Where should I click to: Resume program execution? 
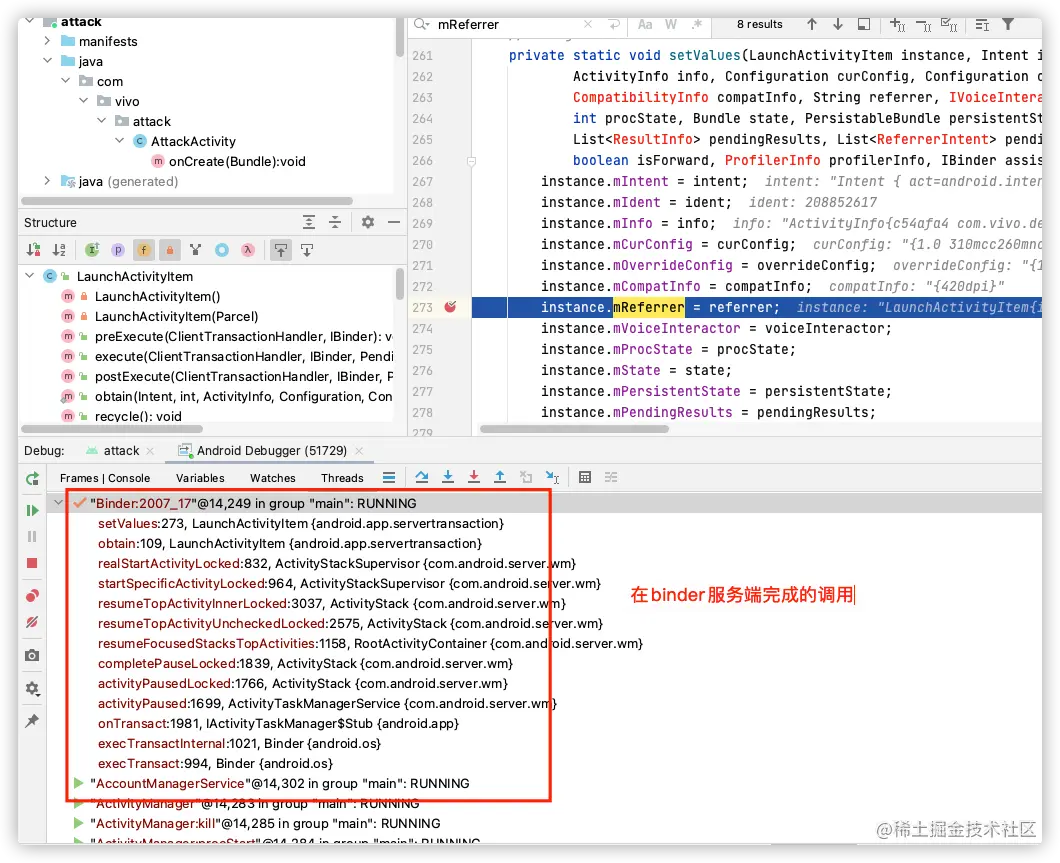click(32, 510)
